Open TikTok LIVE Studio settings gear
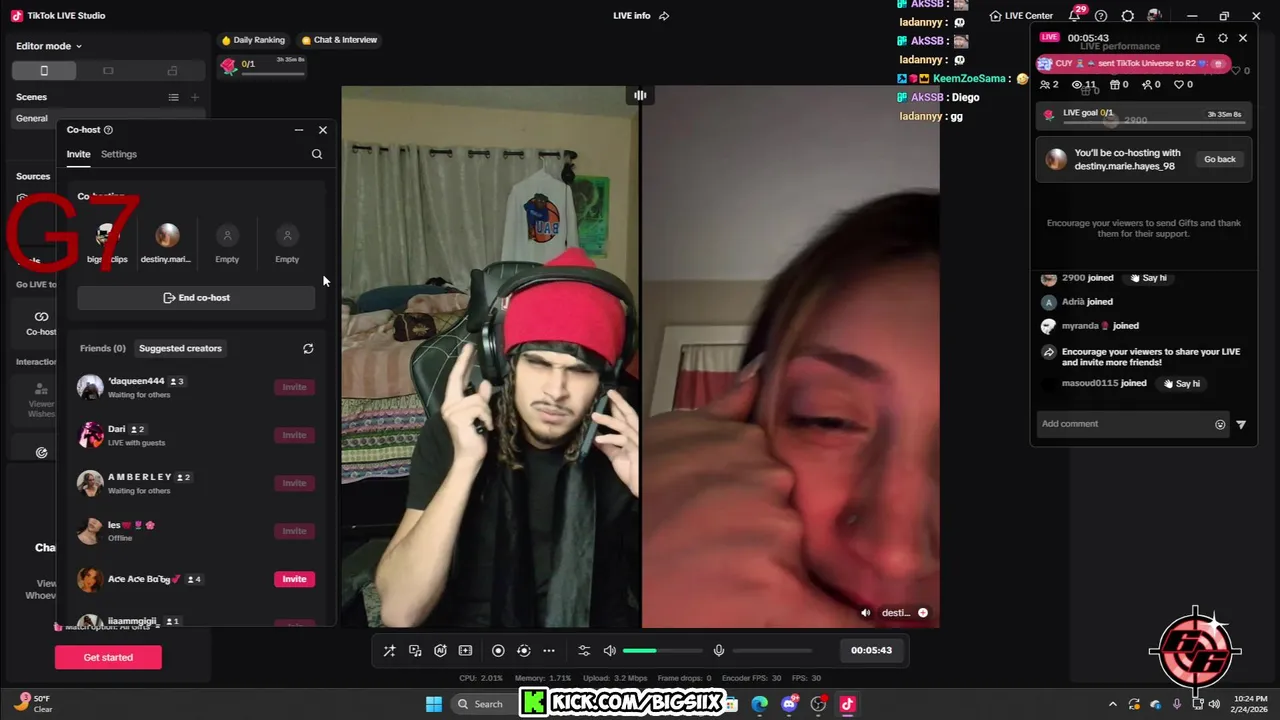 point(1127,16)
